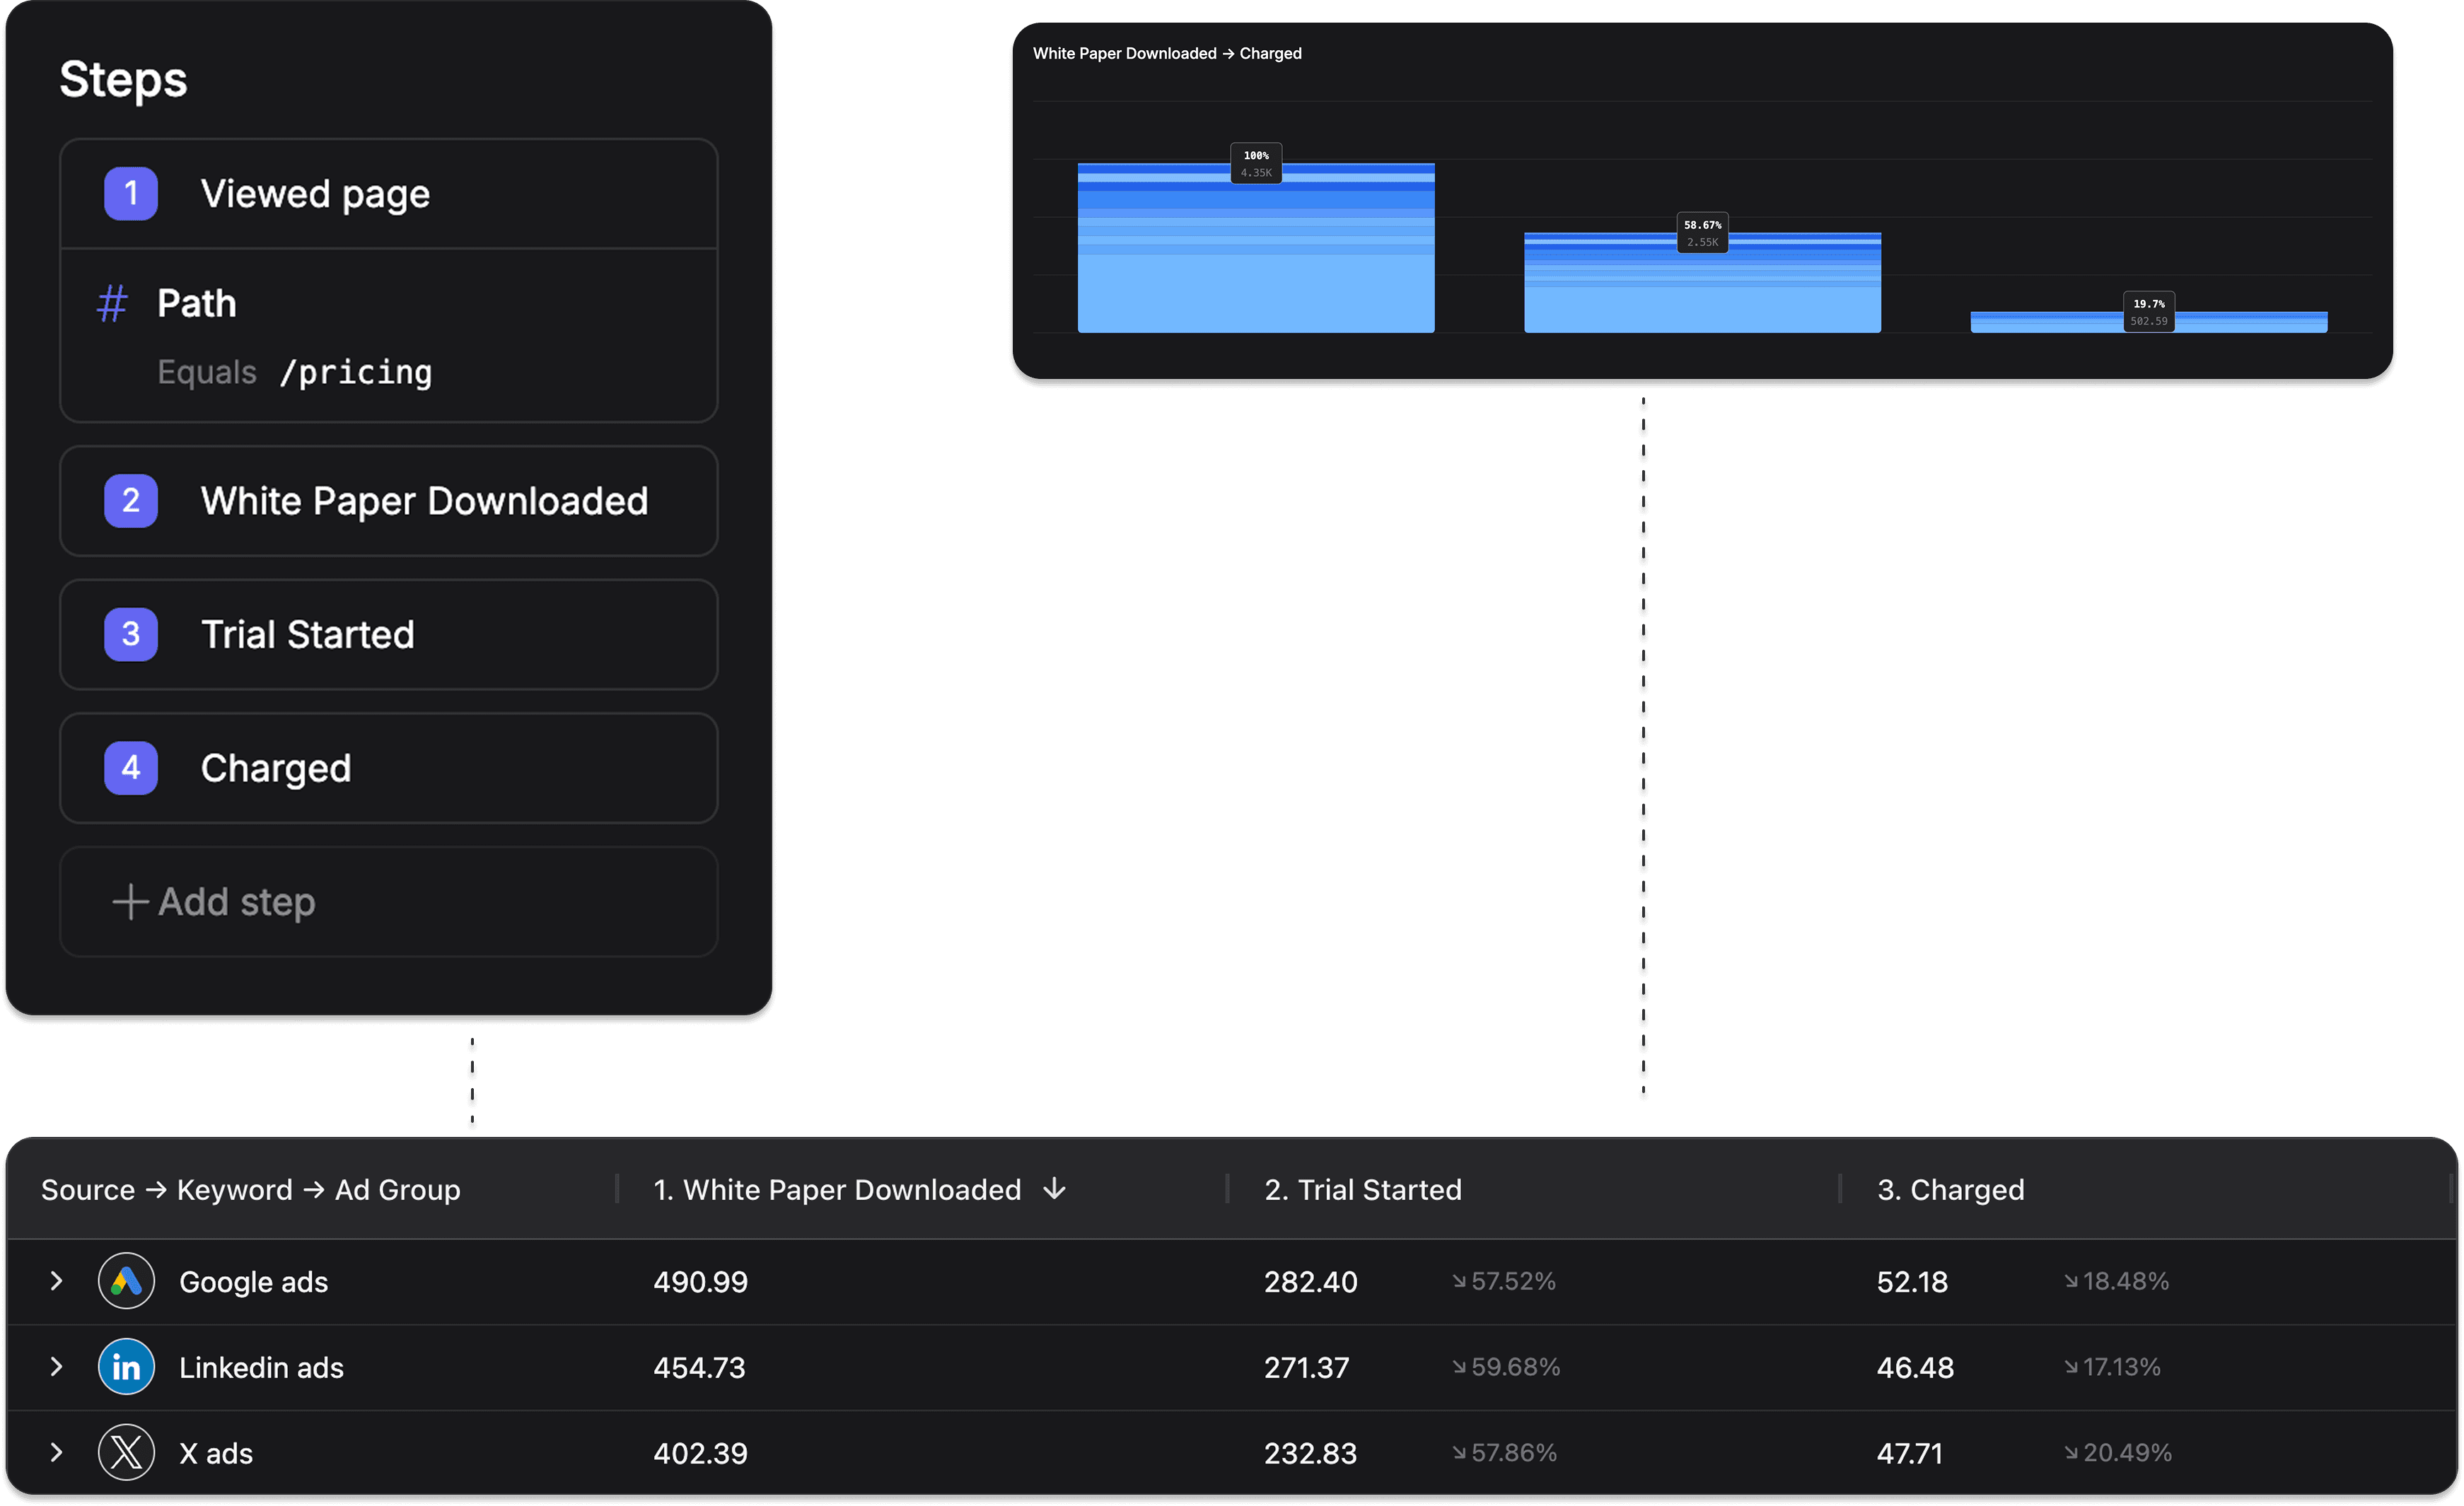Select the Charged column header
This screenshot has height=1506, width=2464.
(x=1950, y=1189)
